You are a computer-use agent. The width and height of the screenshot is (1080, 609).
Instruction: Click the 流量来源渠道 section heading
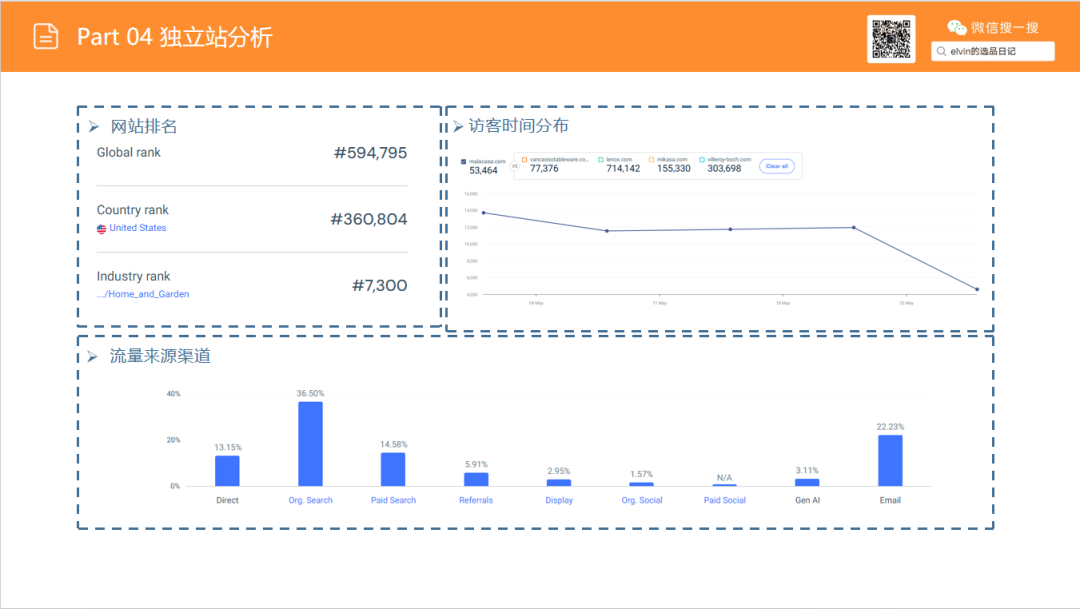pyautogui.click(x=160, y=356)
